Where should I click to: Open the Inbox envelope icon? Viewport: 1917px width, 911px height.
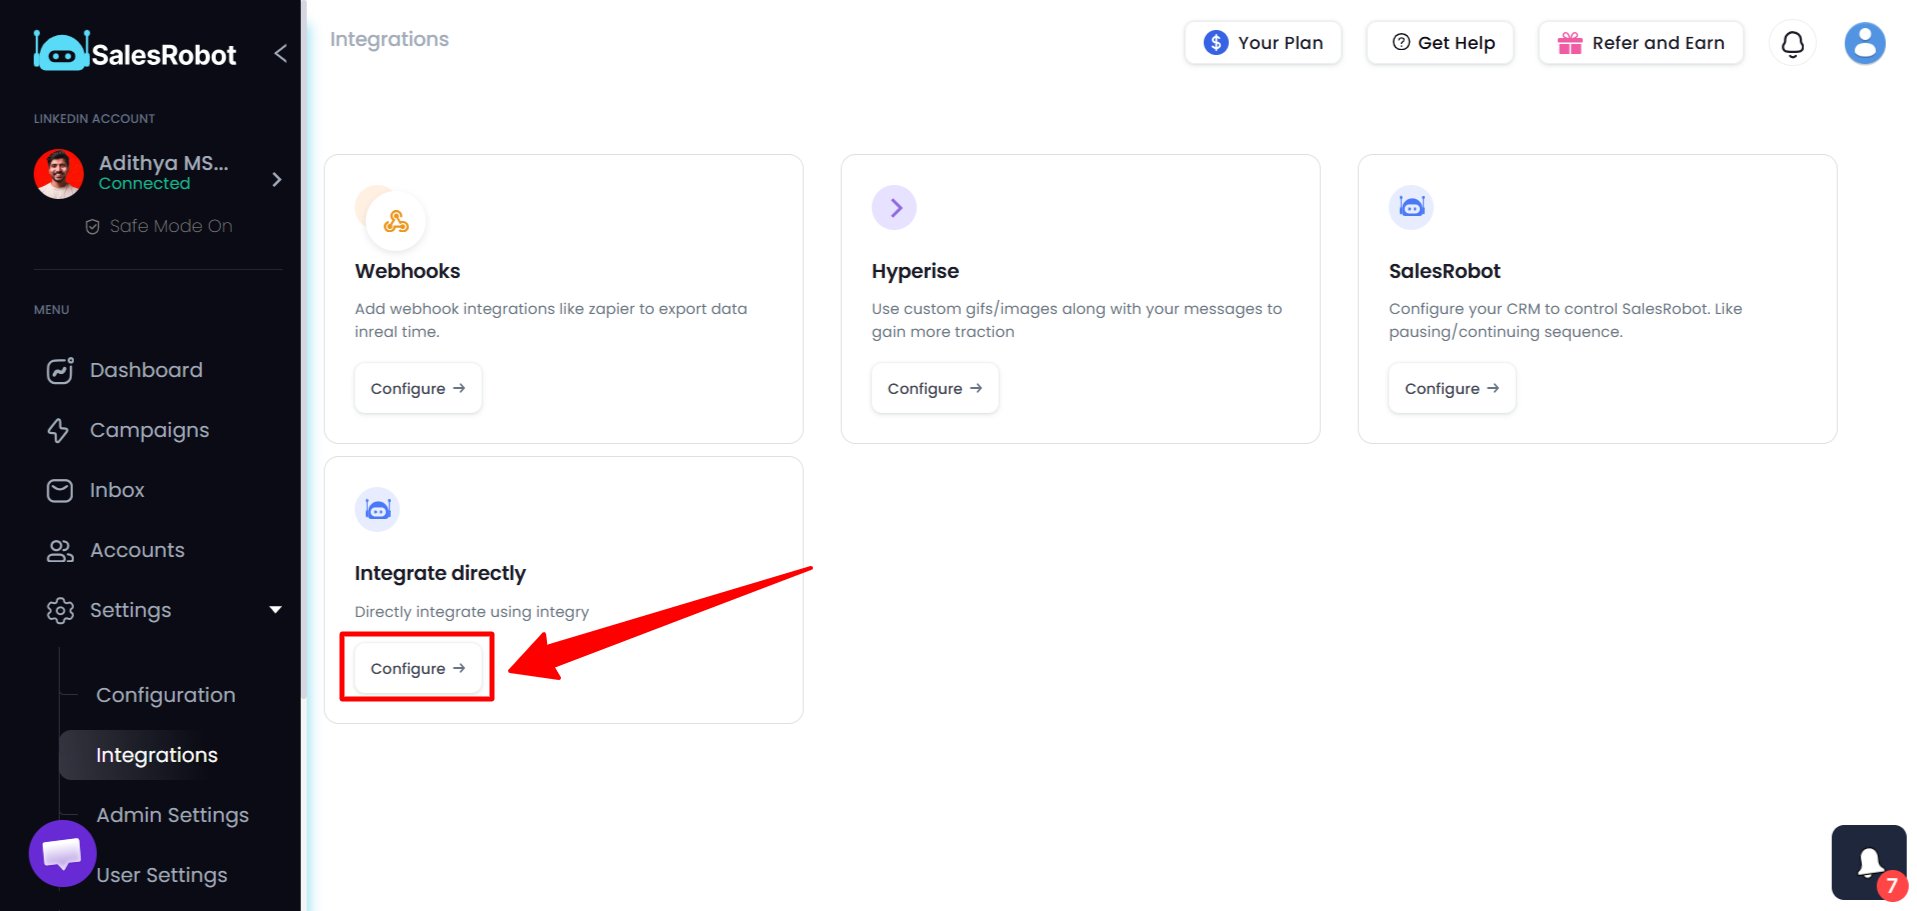pyautogui.click(x=59, y=490)
